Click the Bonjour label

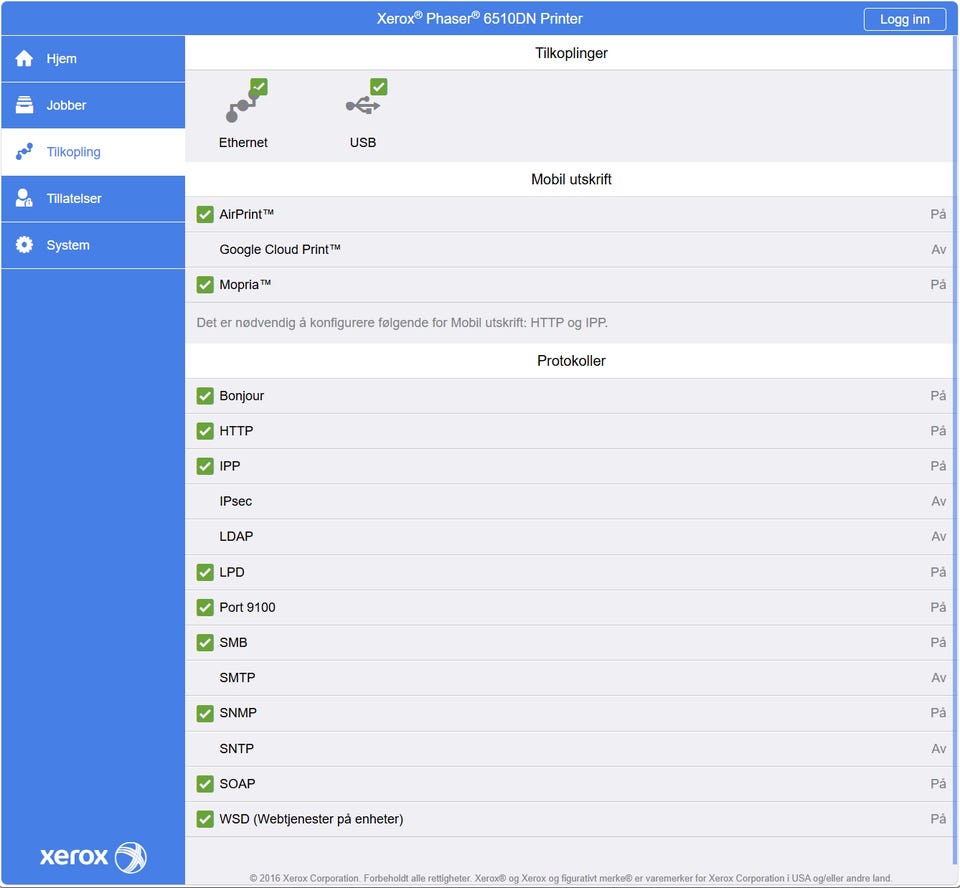(241, 396)
